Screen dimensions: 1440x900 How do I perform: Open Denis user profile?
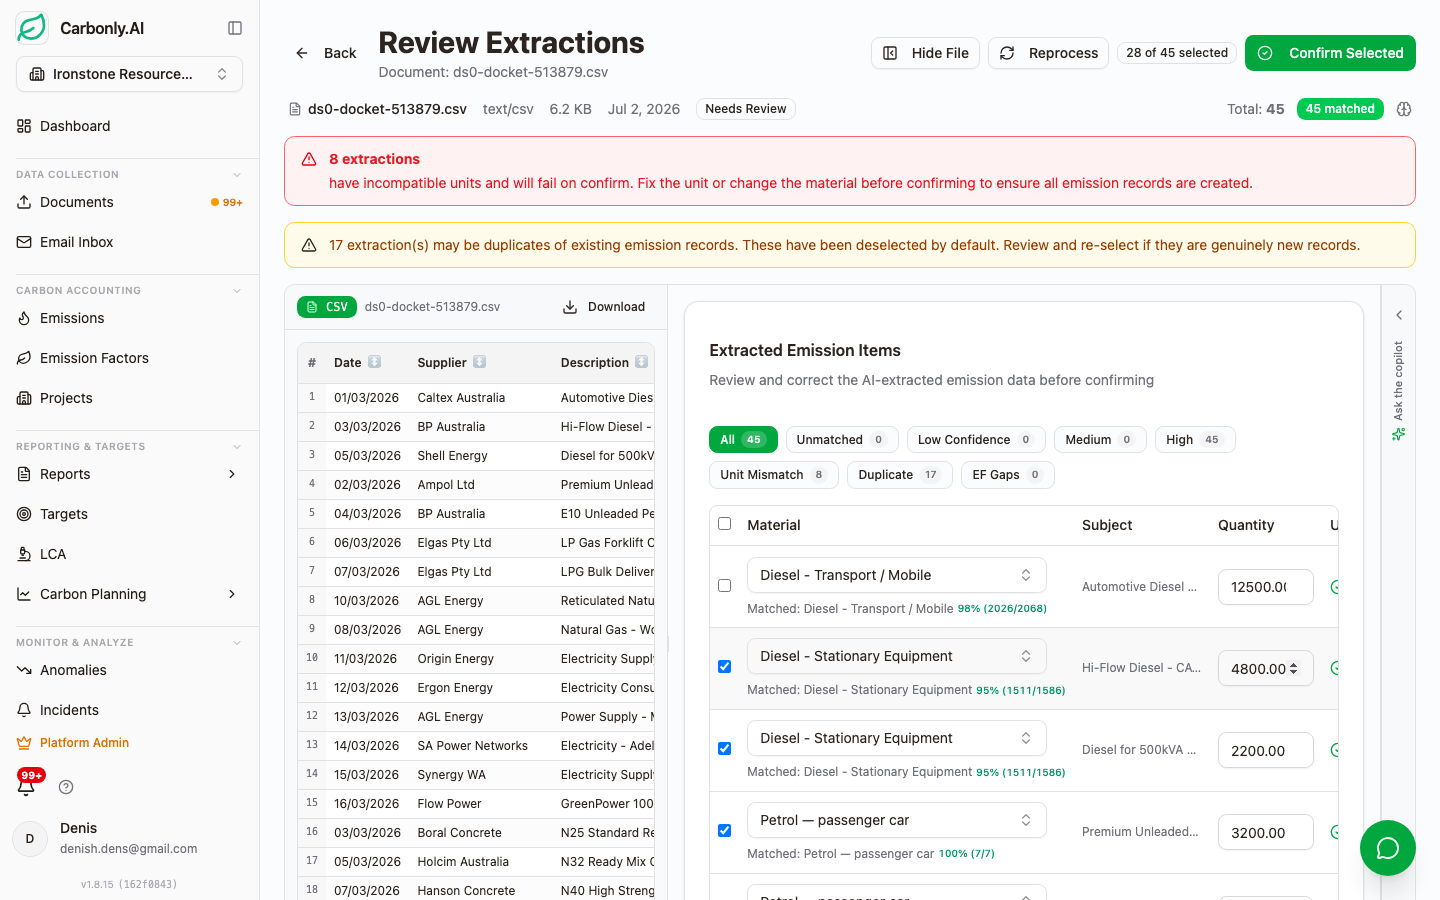(129, 838)
